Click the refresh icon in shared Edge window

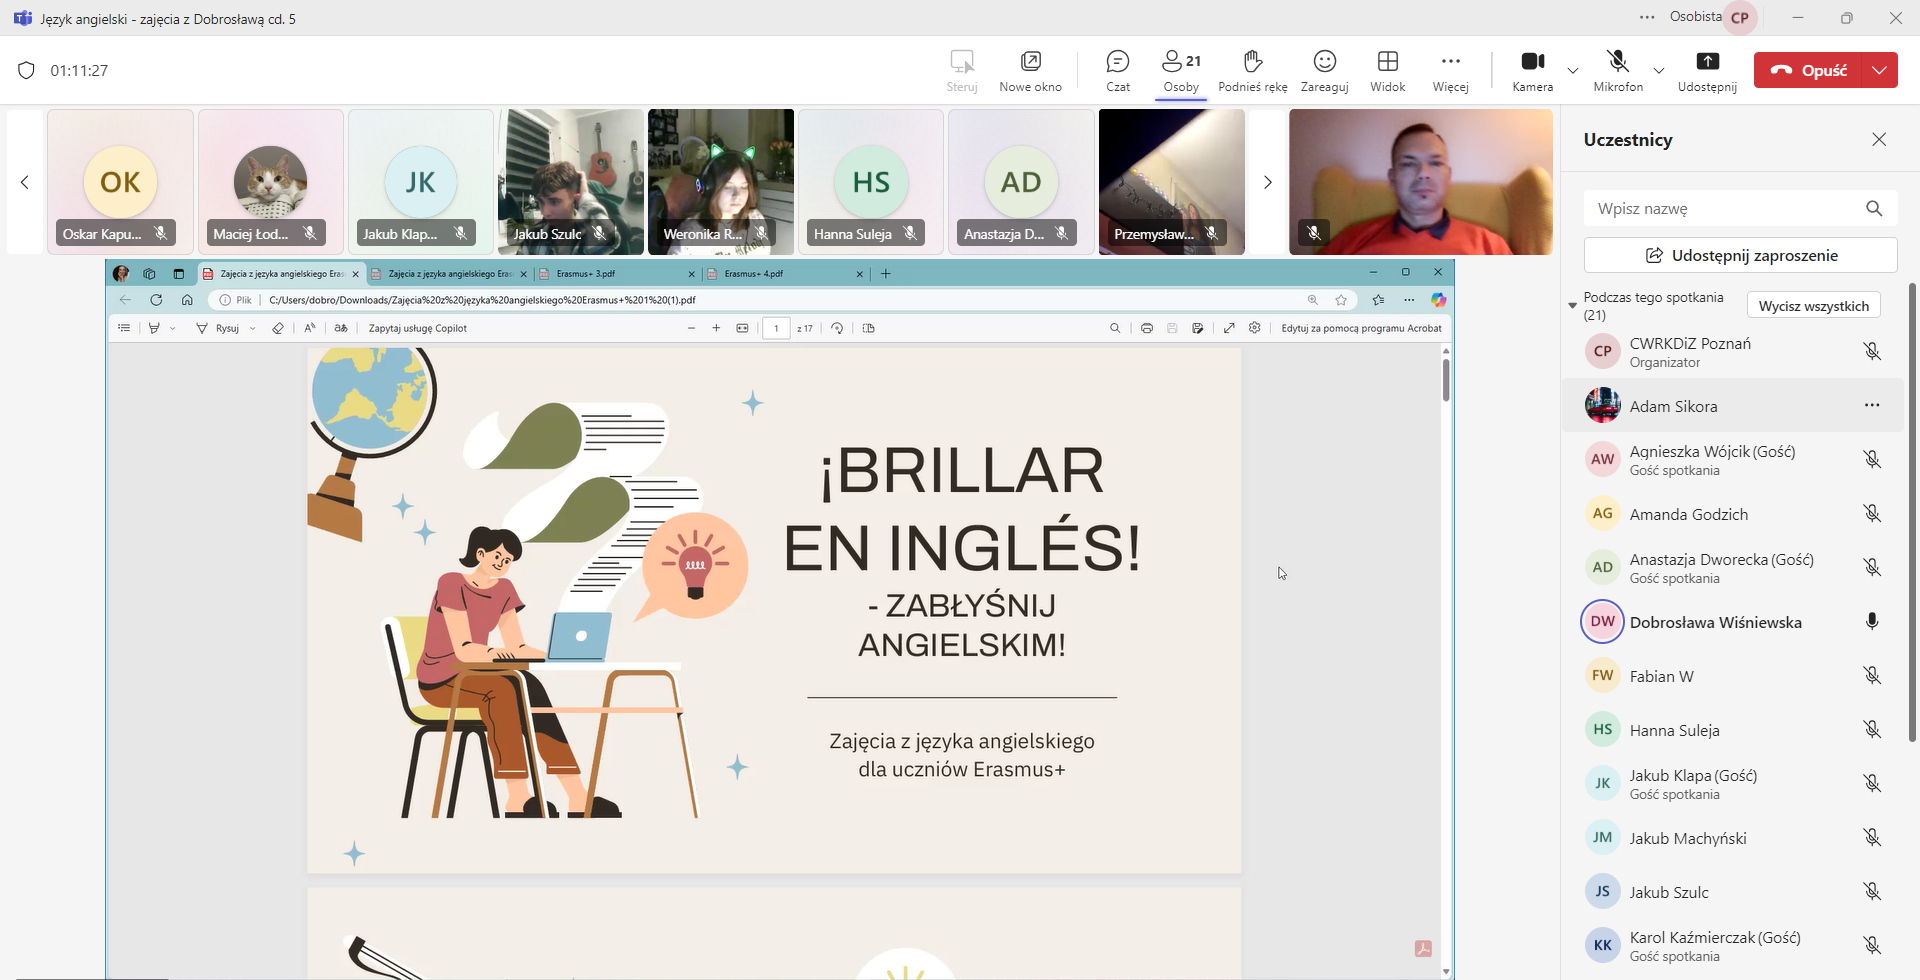pos(156,300)
